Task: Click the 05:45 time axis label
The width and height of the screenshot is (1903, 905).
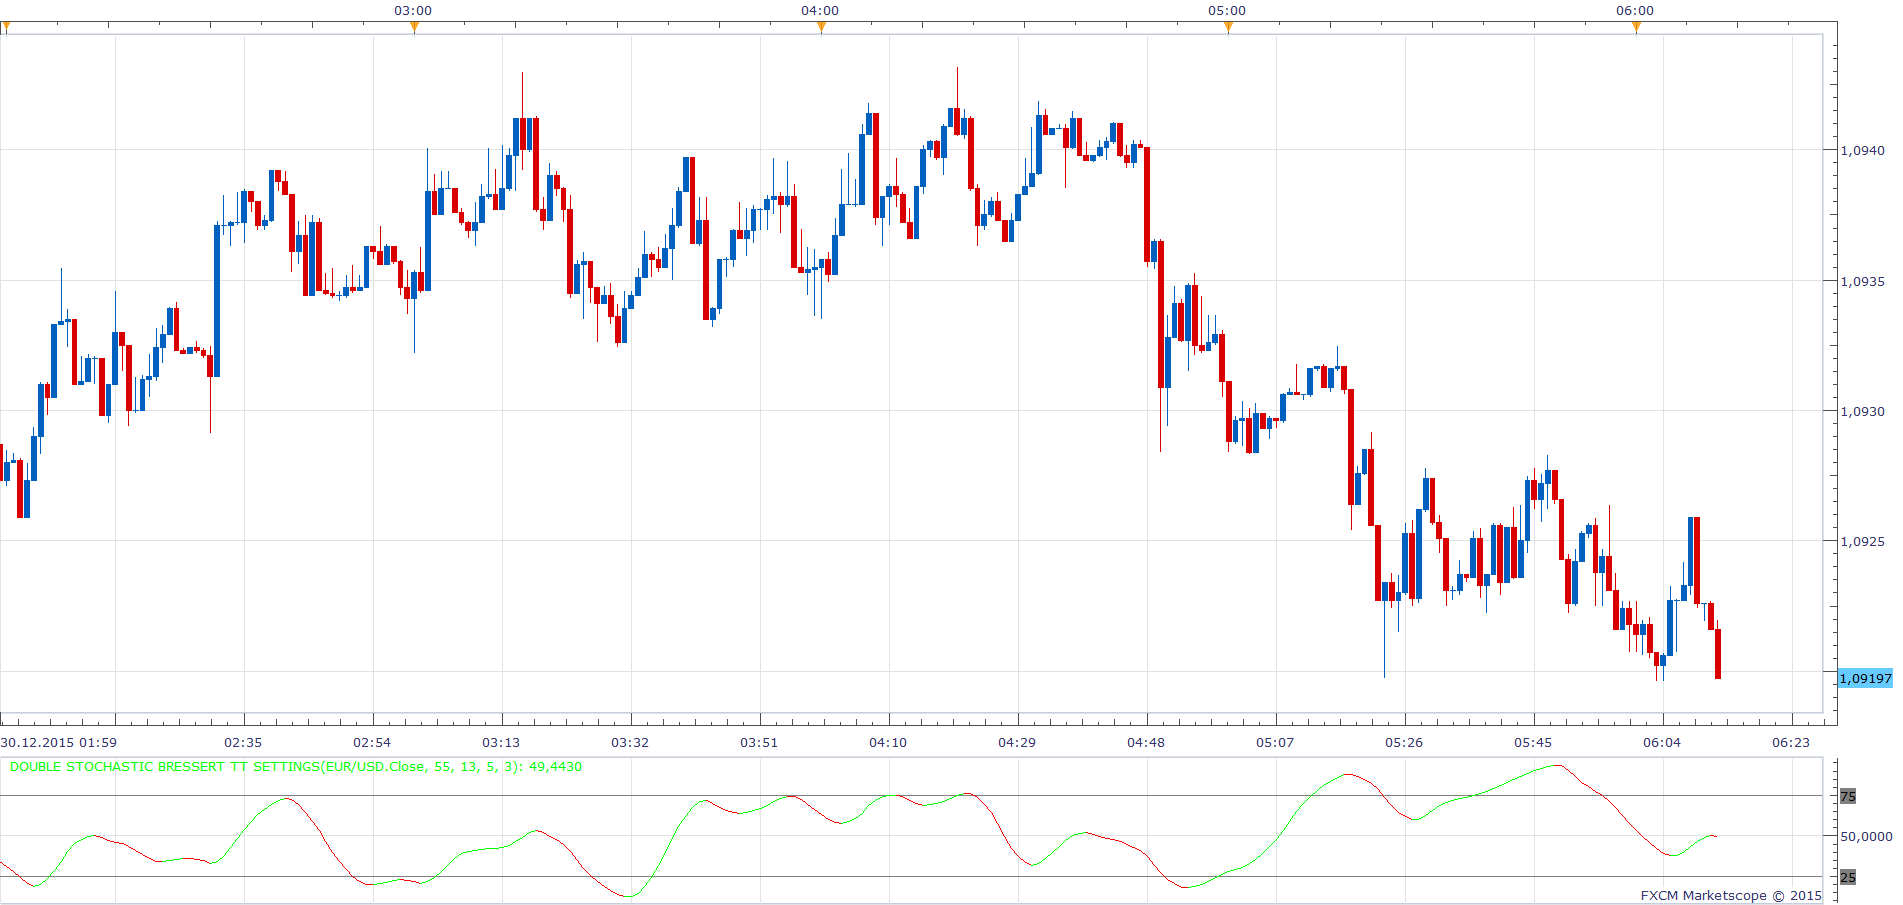Action: click(x=1533, y=742)
